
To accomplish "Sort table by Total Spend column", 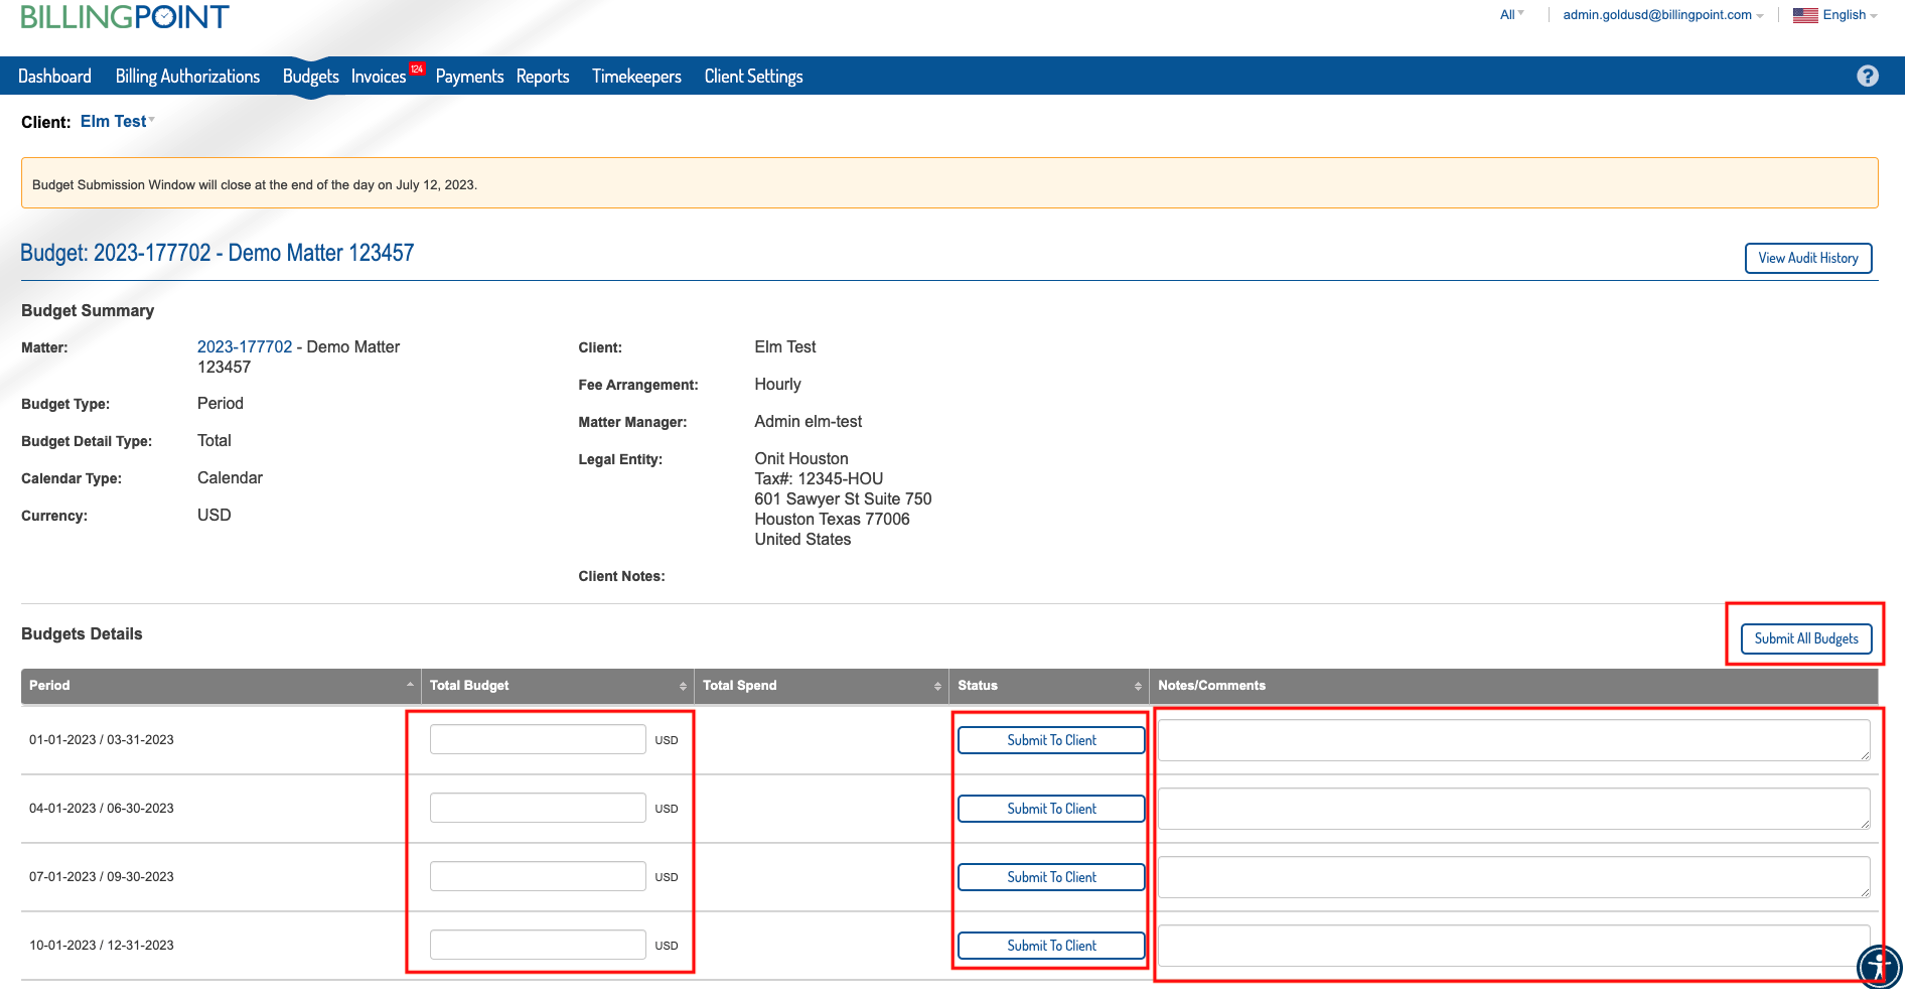I will (821, 686).
